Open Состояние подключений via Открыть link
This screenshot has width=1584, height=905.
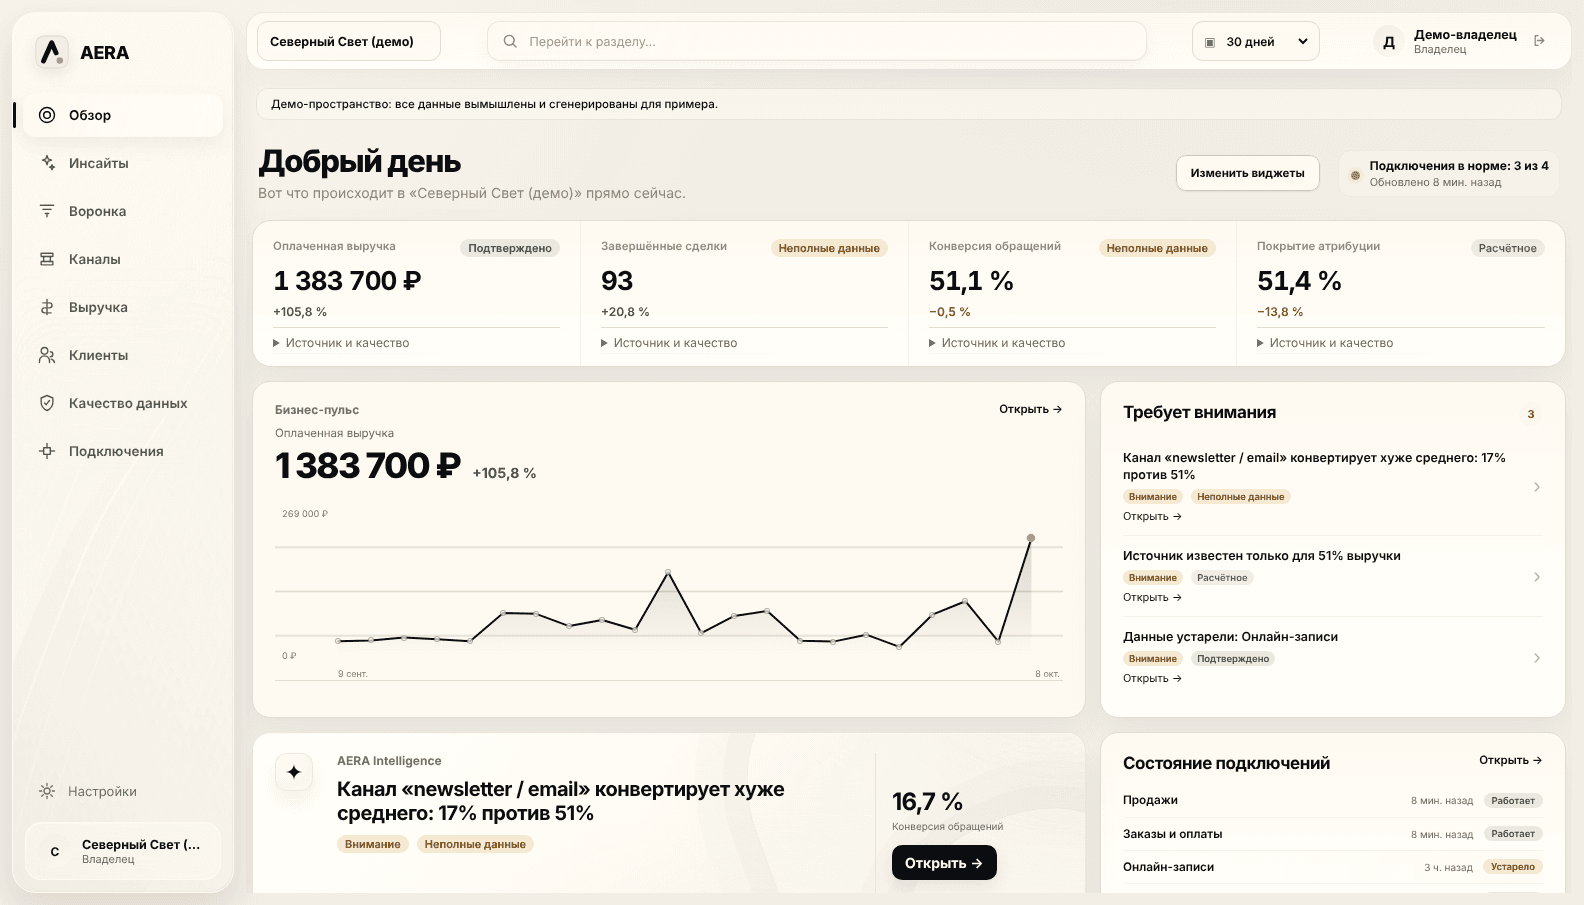coord(1510,760)
